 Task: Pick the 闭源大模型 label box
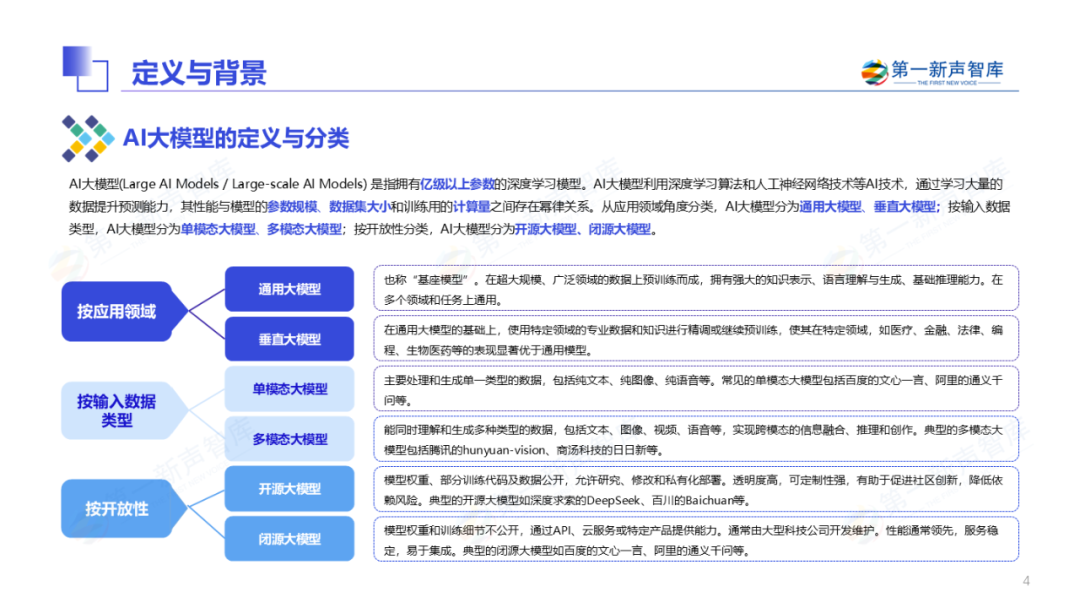pos(289,539)
